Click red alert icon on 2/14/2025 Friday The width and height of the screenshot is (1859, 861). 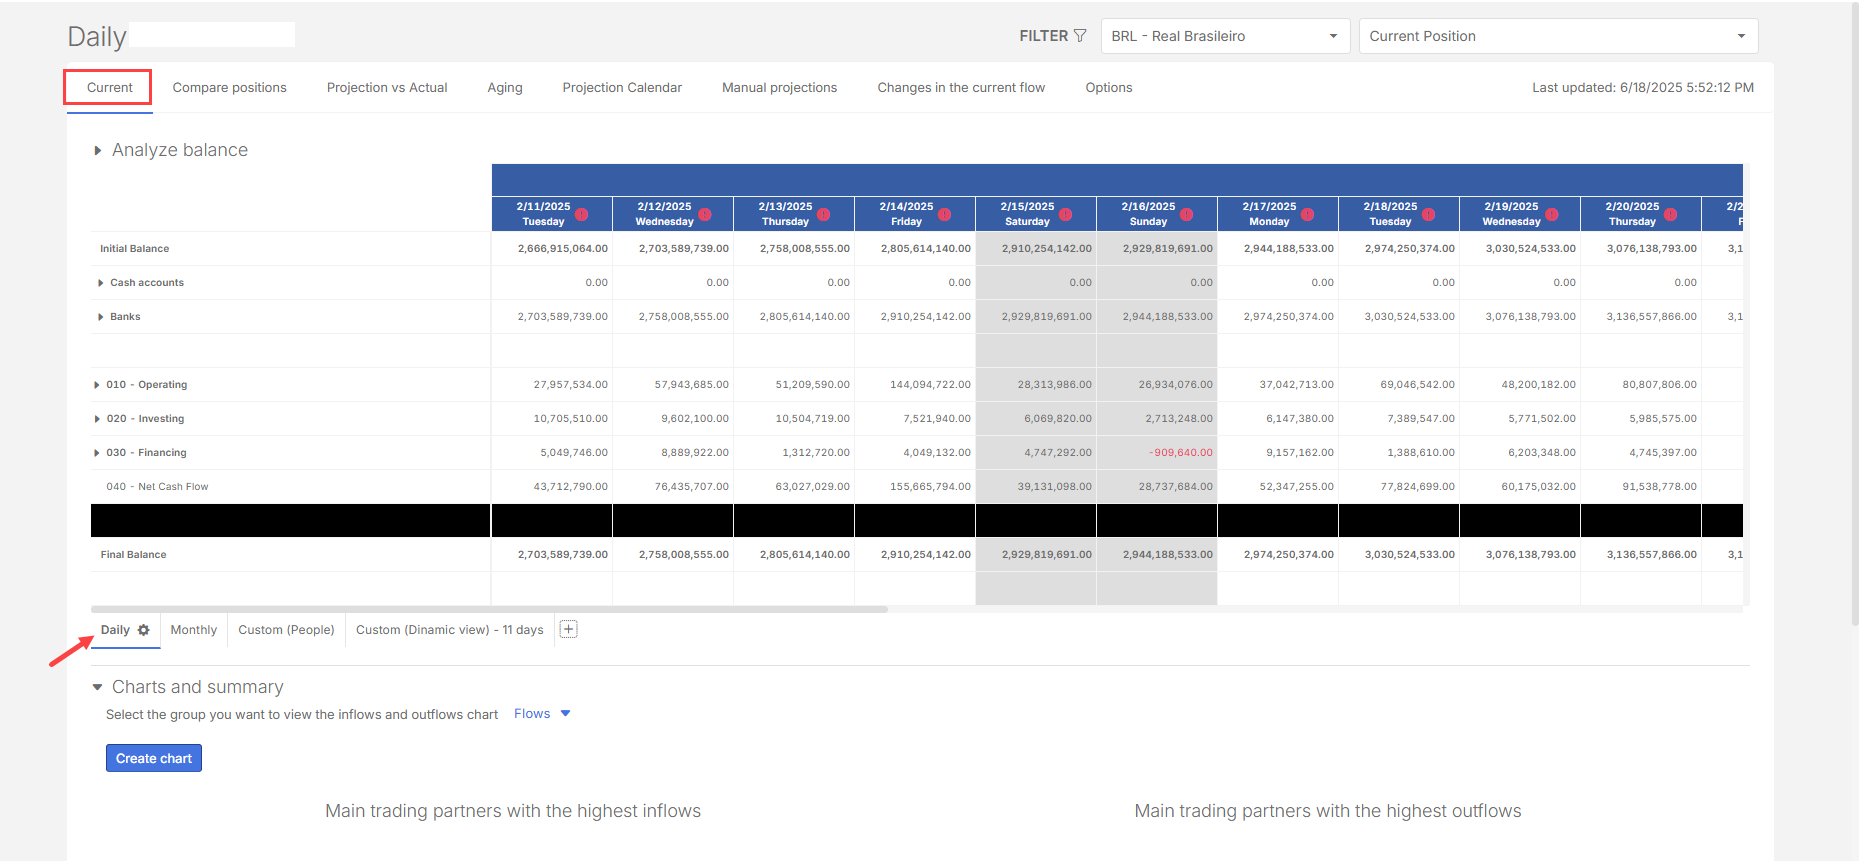pyautogui.click(x=944, y=214)
